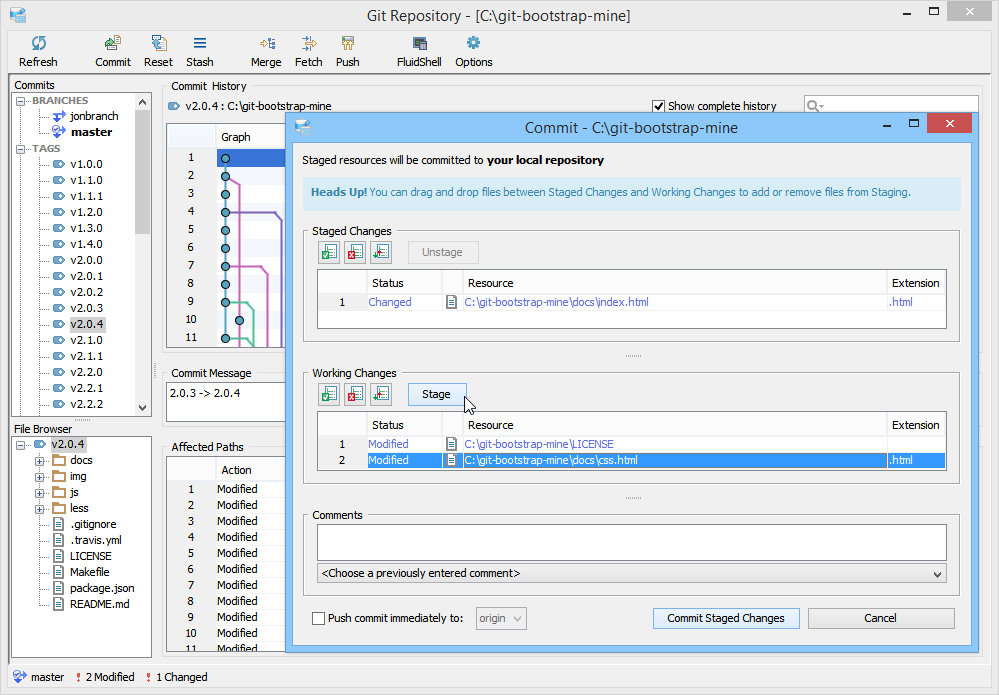
Task: Select the master branch
Action: pyautogui.click(x=92, y=132)
